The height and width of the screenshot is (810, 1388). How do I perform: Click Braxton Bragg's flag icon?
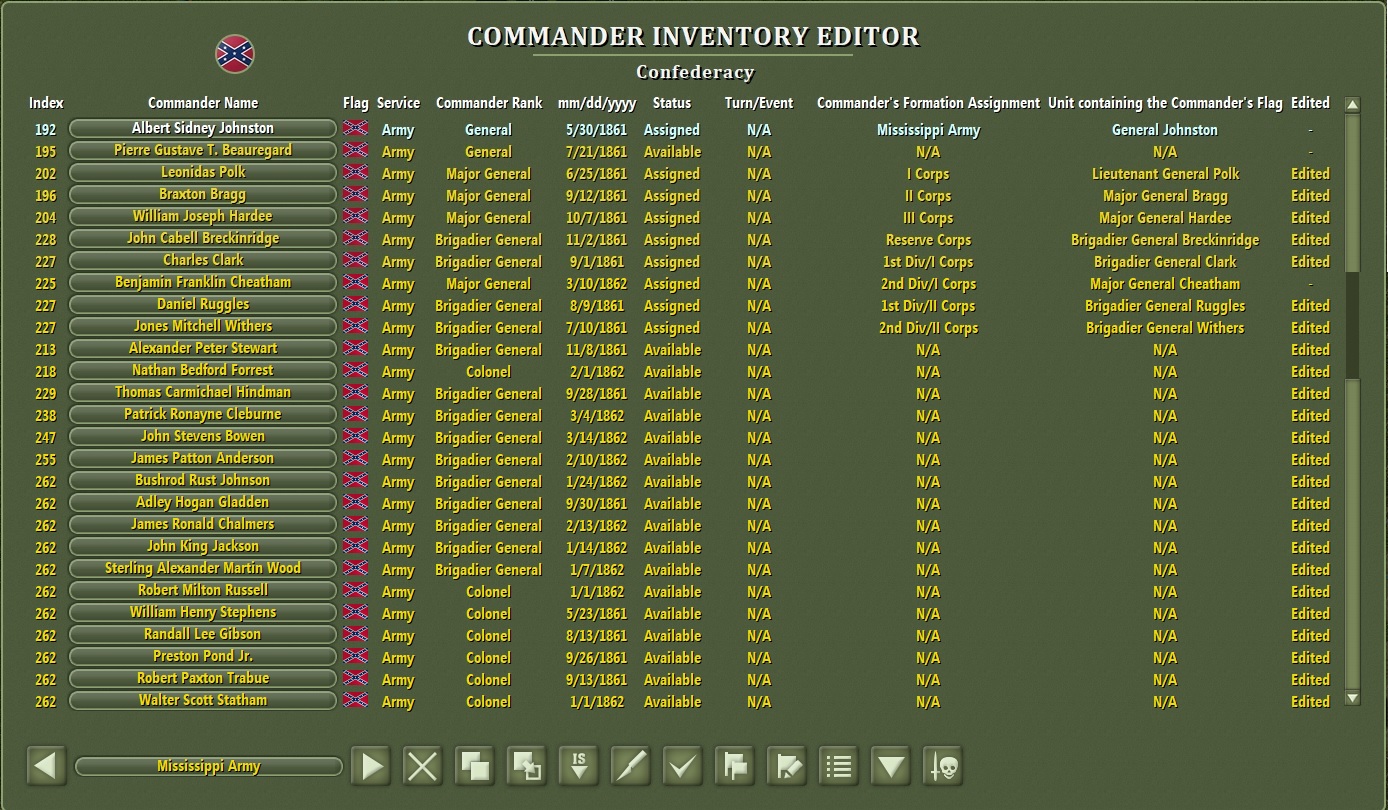point(355,194)
